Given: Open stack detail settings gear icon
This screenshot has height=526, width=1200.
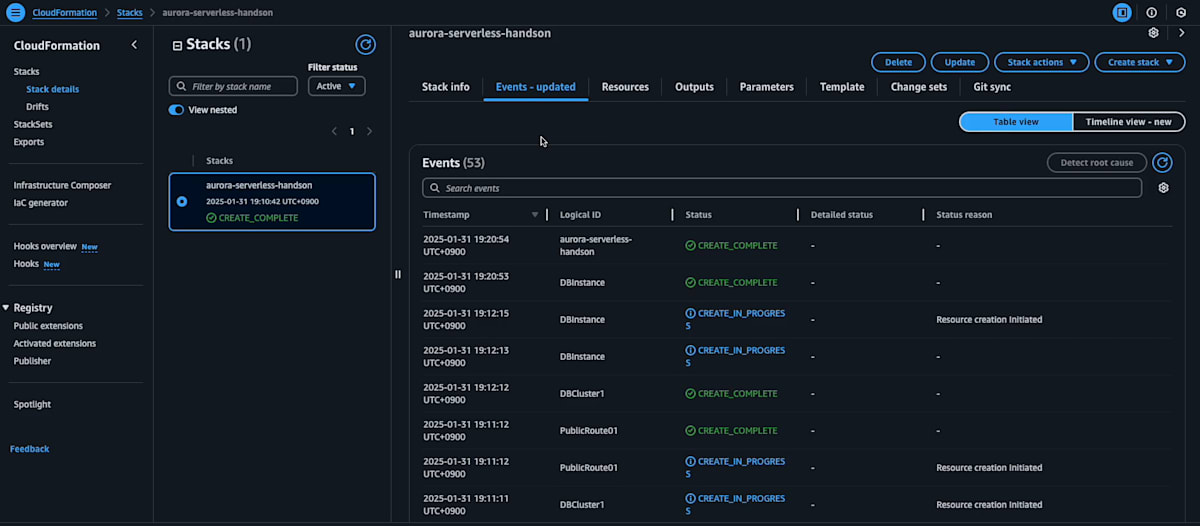Looking at the screenshot, I should coord(1153,33).
